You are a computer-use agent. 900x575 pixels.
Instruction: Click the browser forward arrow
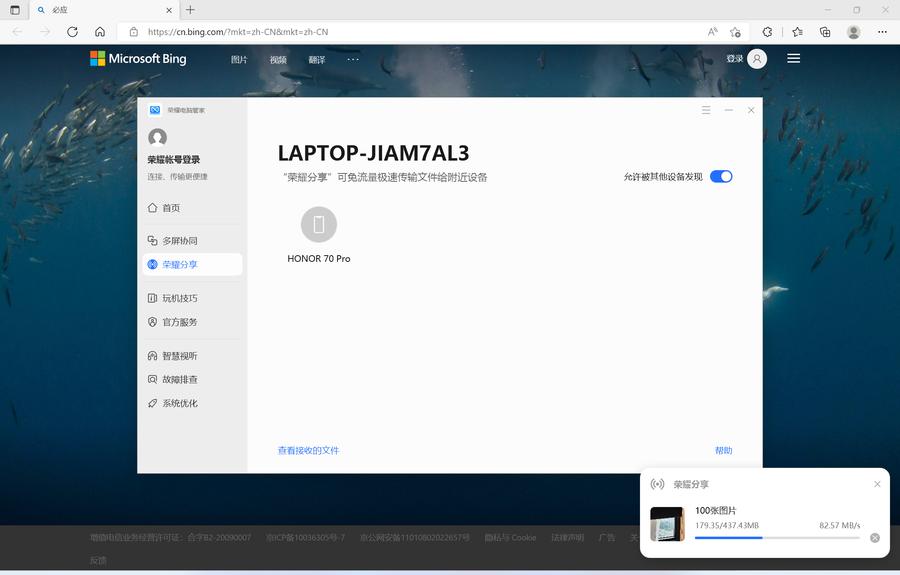(x=45, y=32)
